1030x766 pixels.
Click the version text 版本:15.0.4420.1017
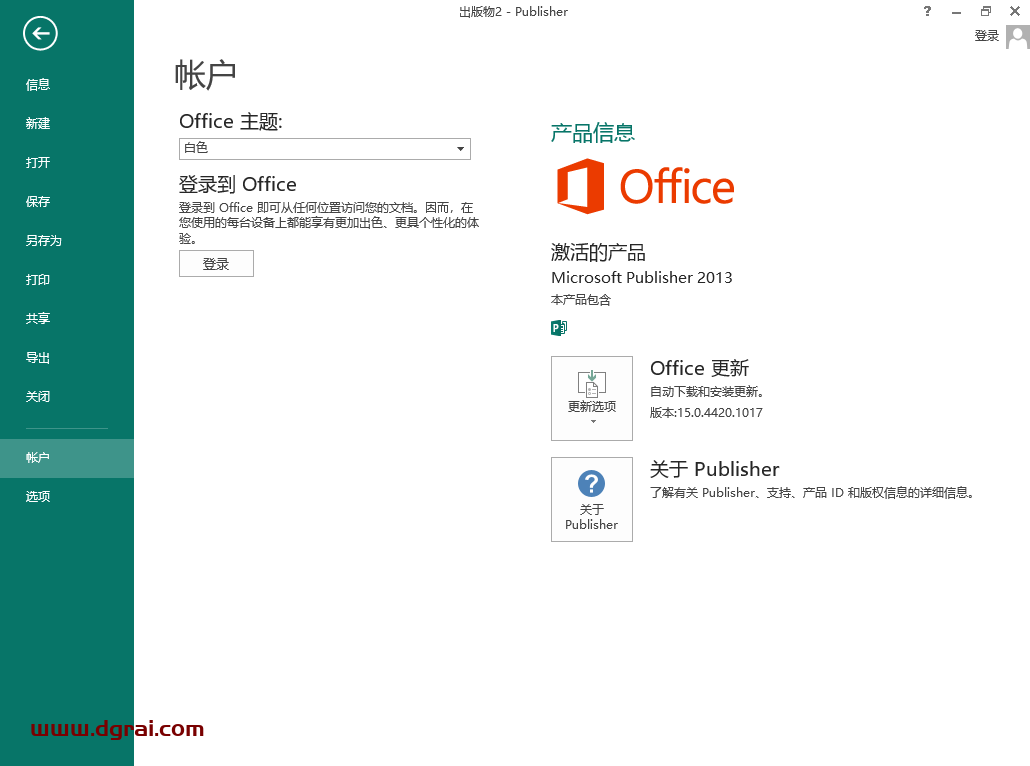[706, 413]
